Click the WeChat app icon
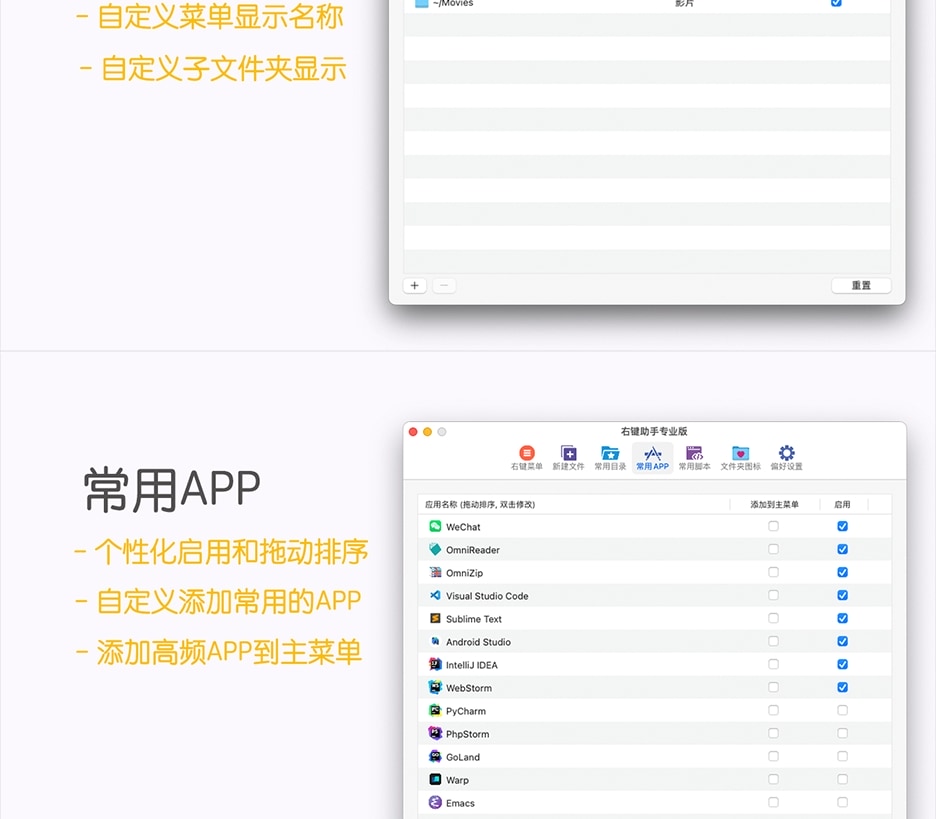Screen dimensions: 936x819 (435, 526)
